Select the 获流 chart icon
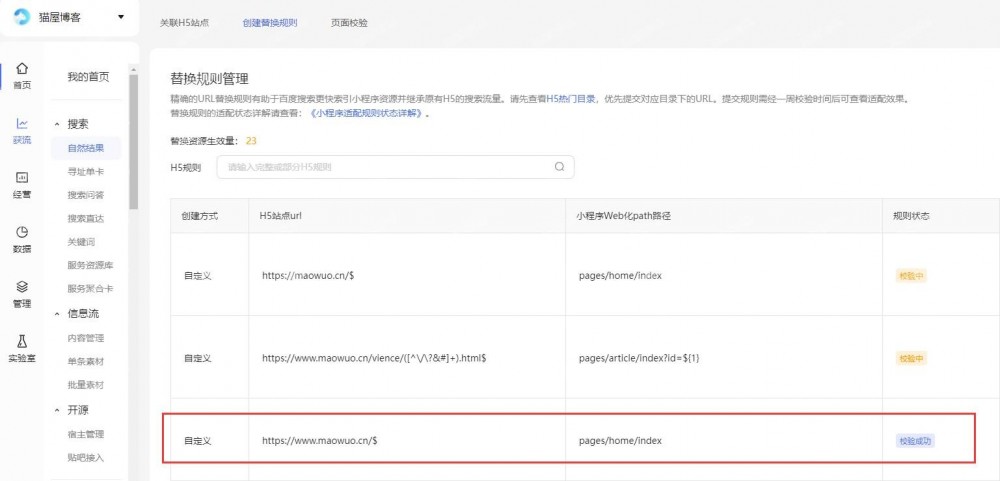 pos(22,123)
